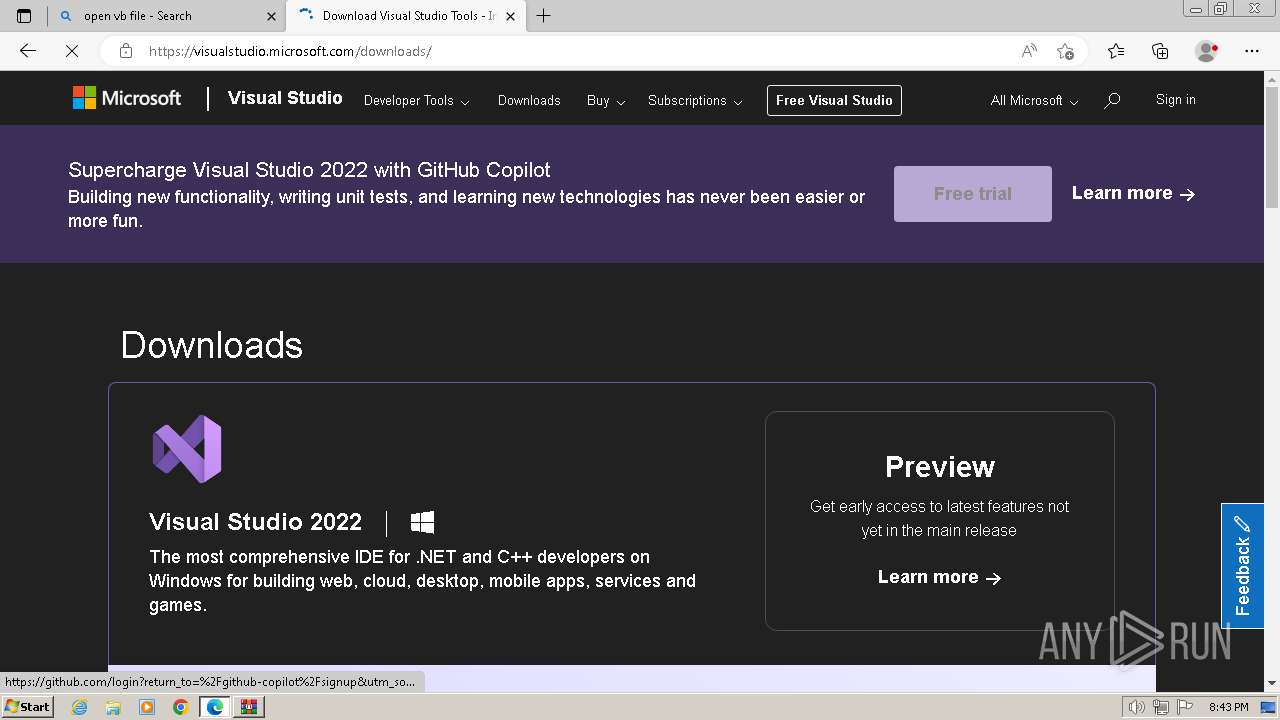
Task: Select Microsoft Edge in the taskbar
Action: coord(215,707)
